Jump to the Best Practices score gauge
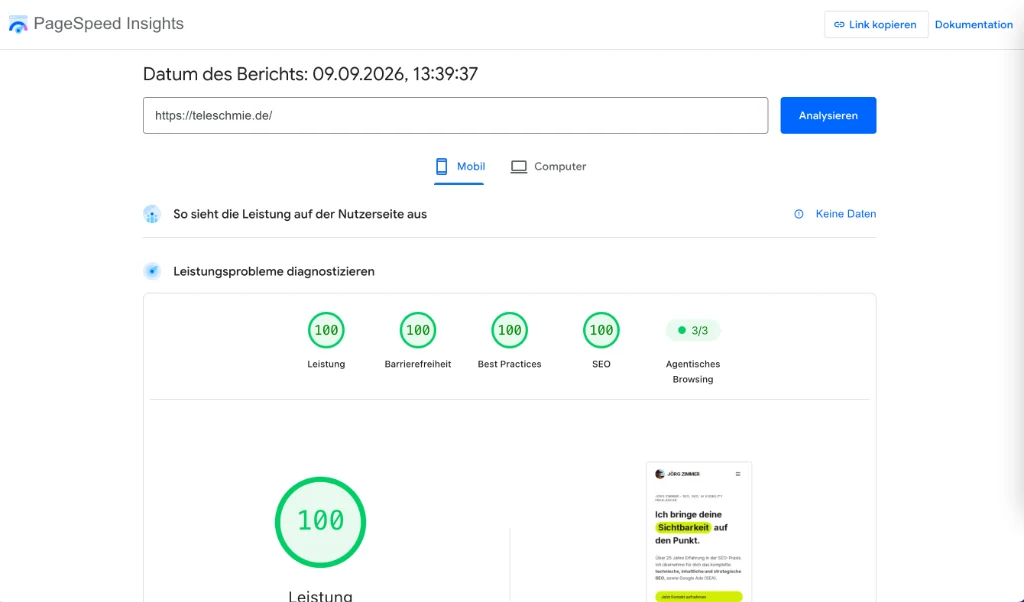Image resolution: width=1024 pixels, height=602 pixels. coord(509,330)
